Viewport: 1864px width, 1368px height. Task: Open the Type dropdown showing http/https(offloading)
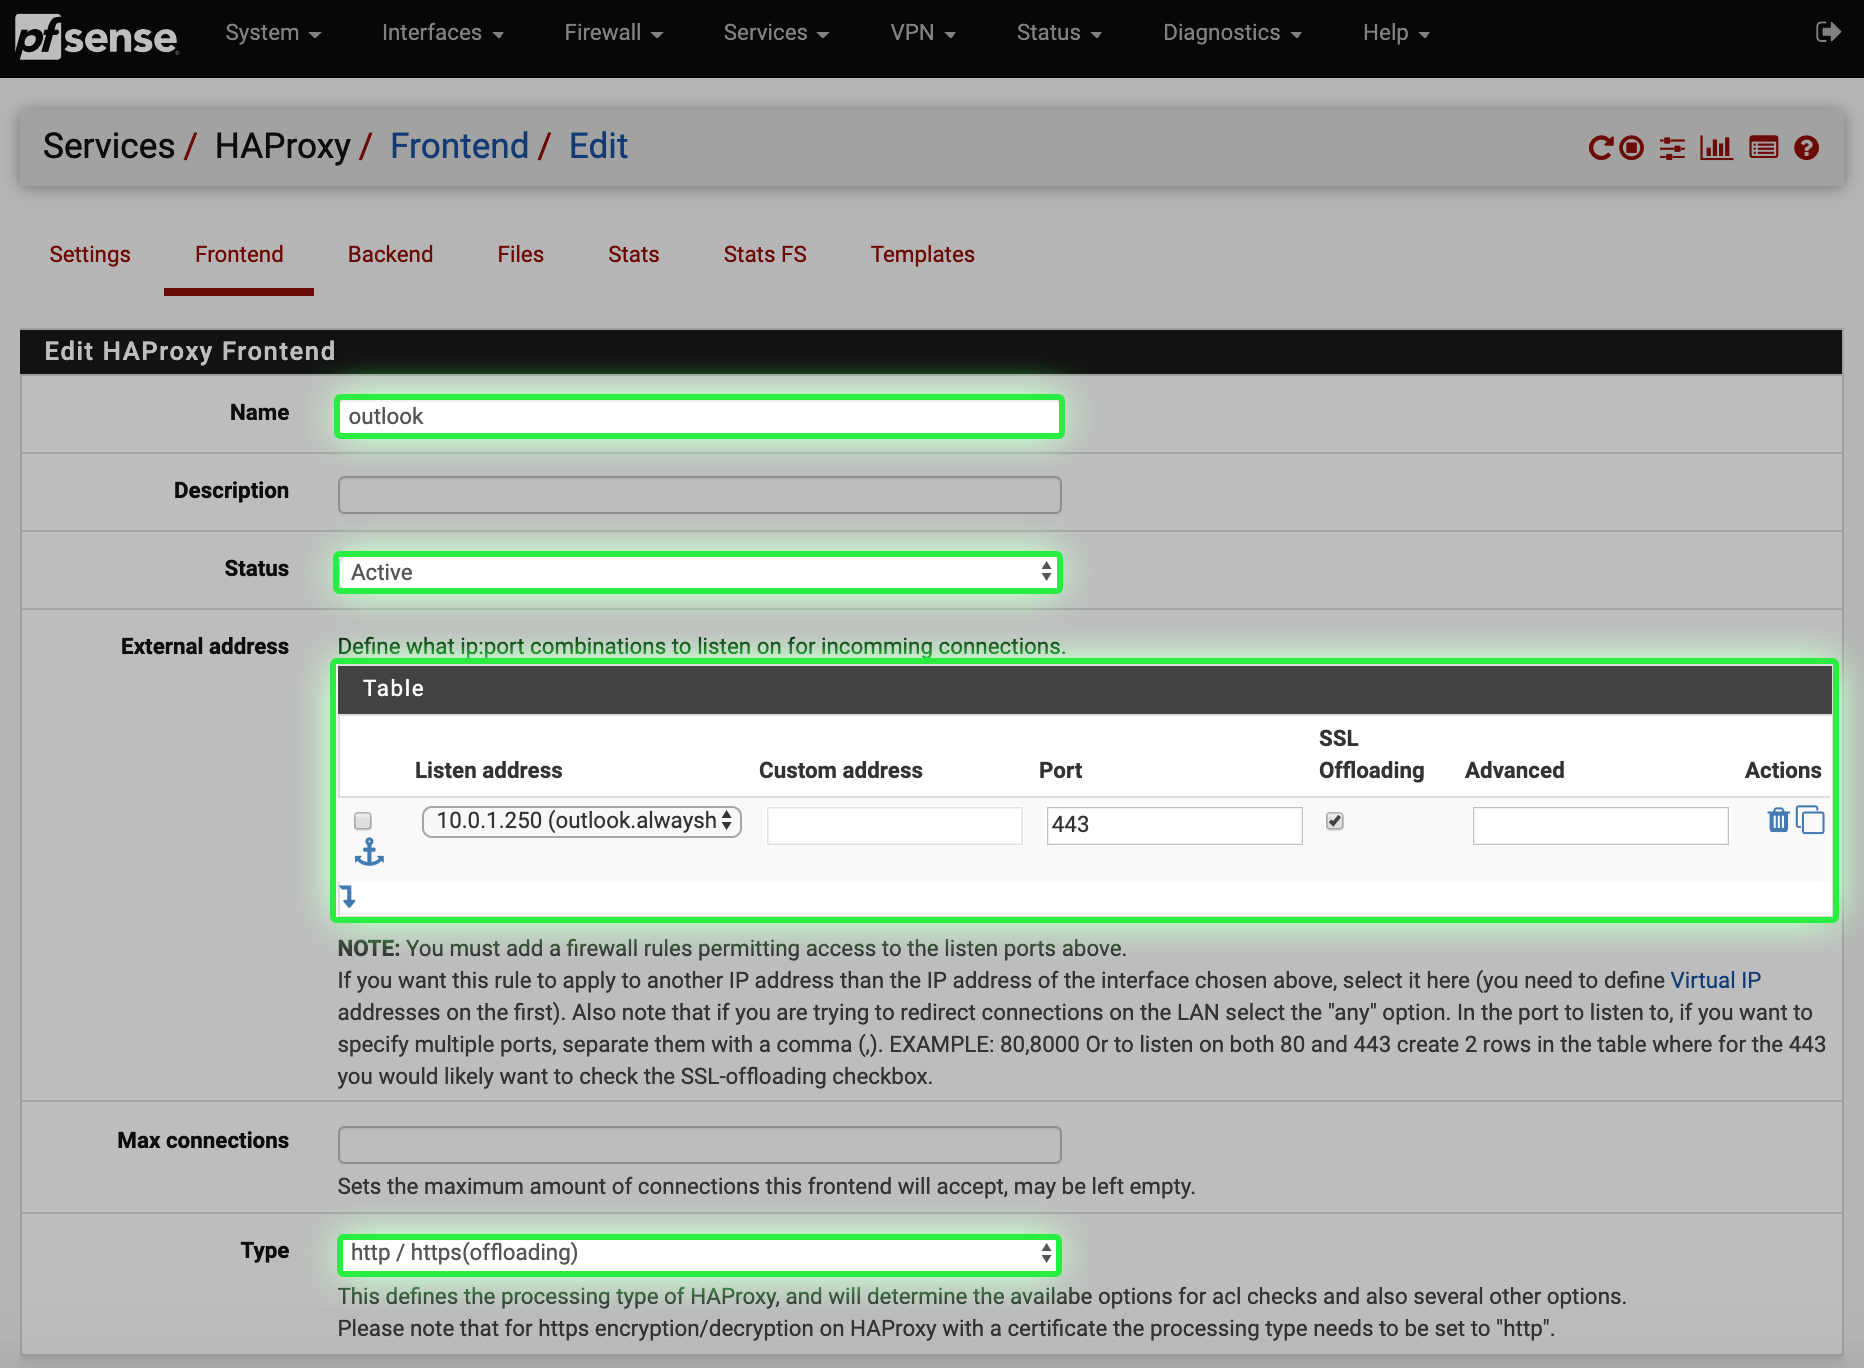click(x=698, y=1253)
